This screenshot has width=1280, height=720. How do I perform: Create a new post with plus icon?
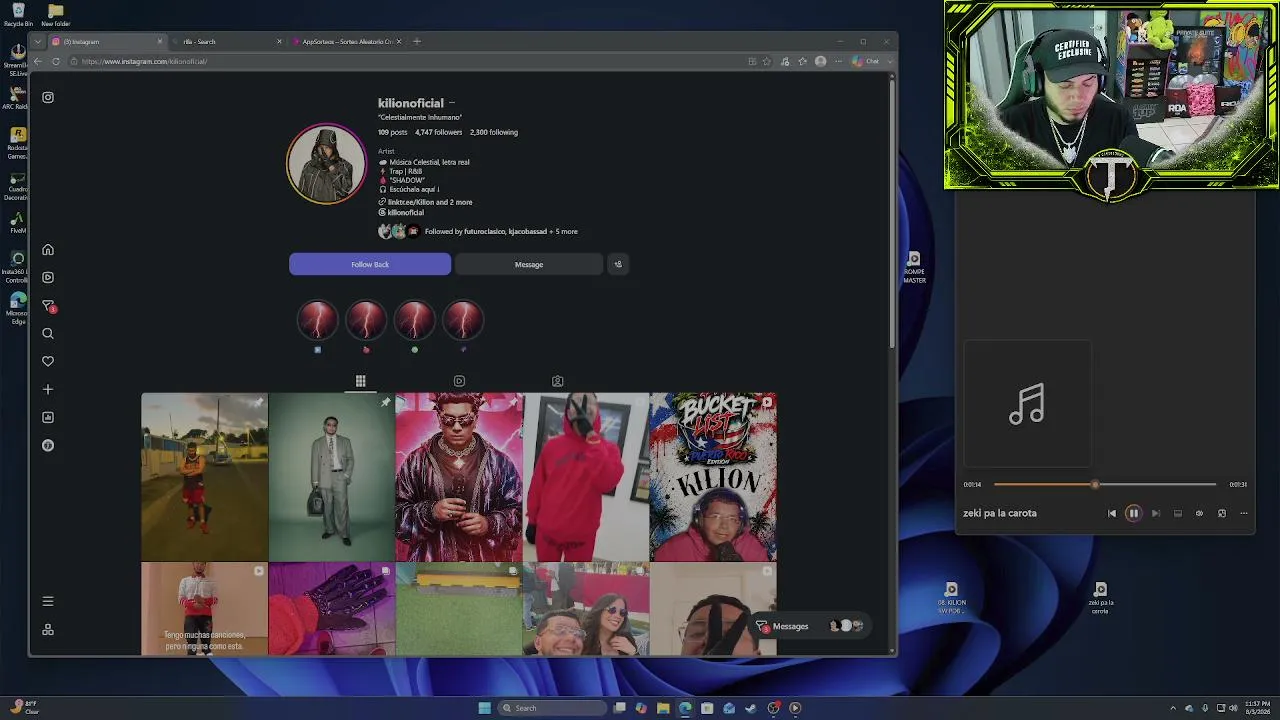[x=48, y=389]
